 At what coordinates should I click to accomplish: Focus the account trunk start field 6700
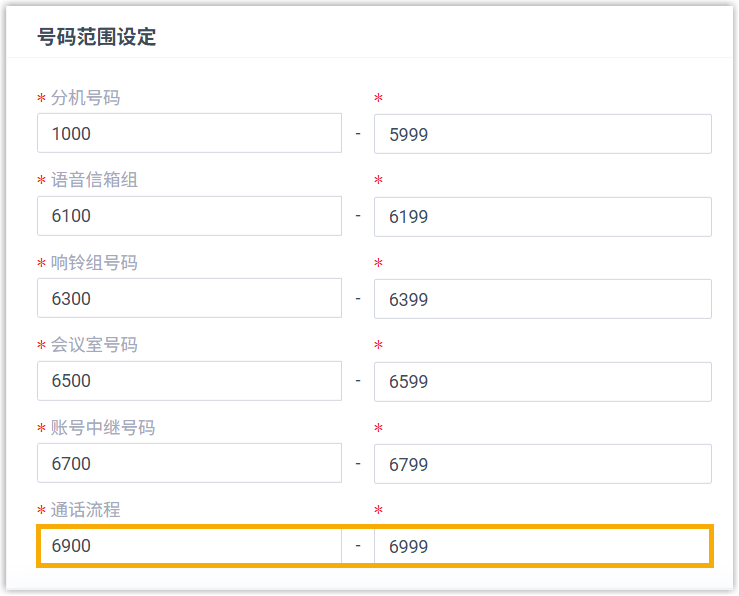coord(189,464)
